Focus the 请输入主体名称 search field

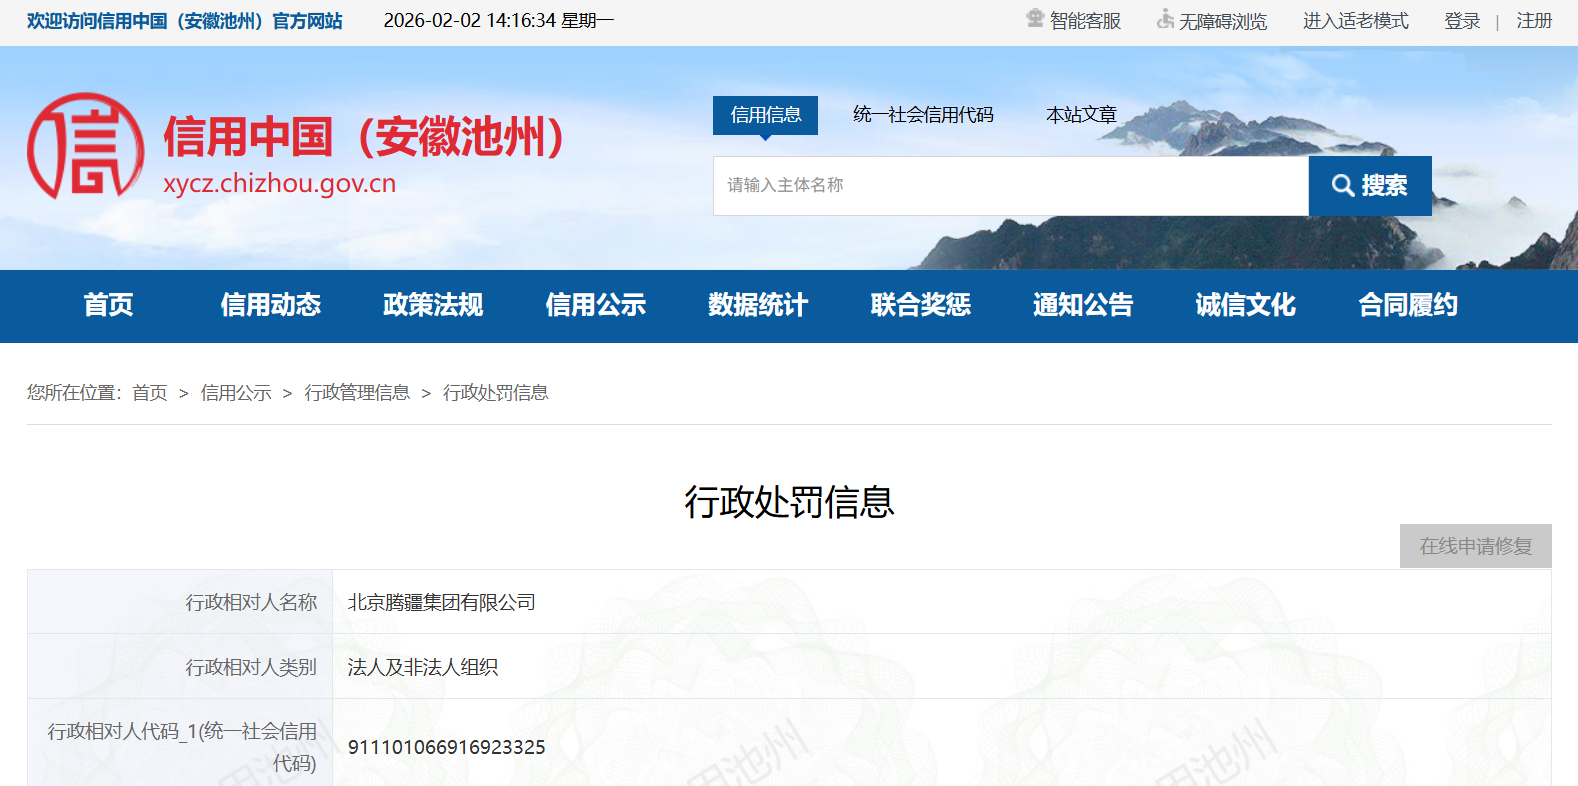1010,186
